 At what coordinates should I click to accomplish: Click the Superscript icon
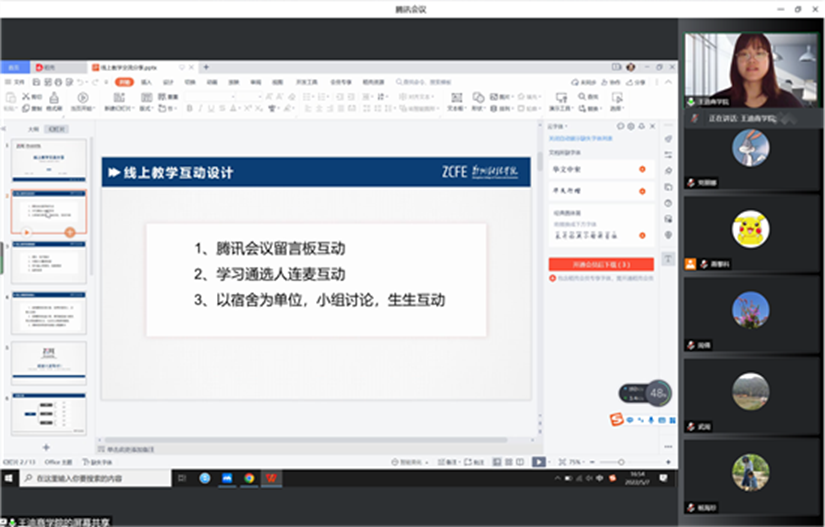[248, 108]
